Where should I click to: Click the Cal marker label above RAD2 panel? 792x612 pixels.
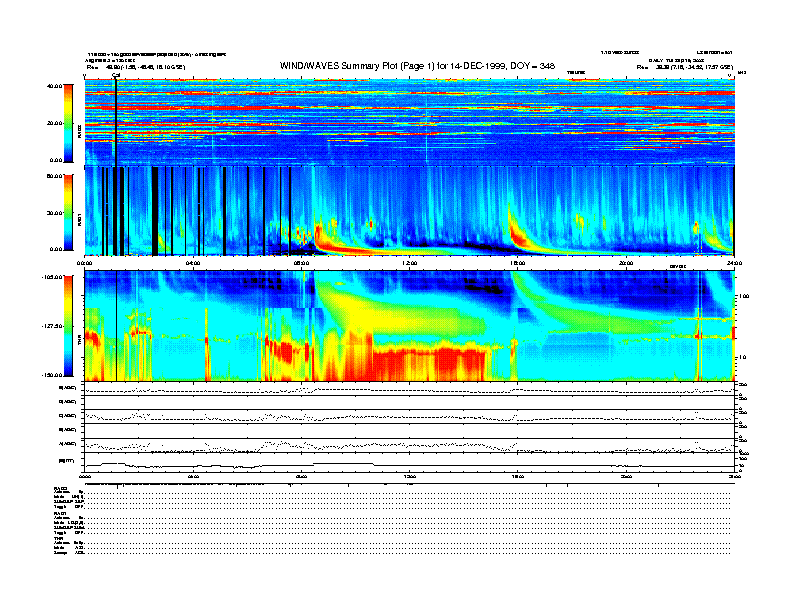(x=116, y=76)
